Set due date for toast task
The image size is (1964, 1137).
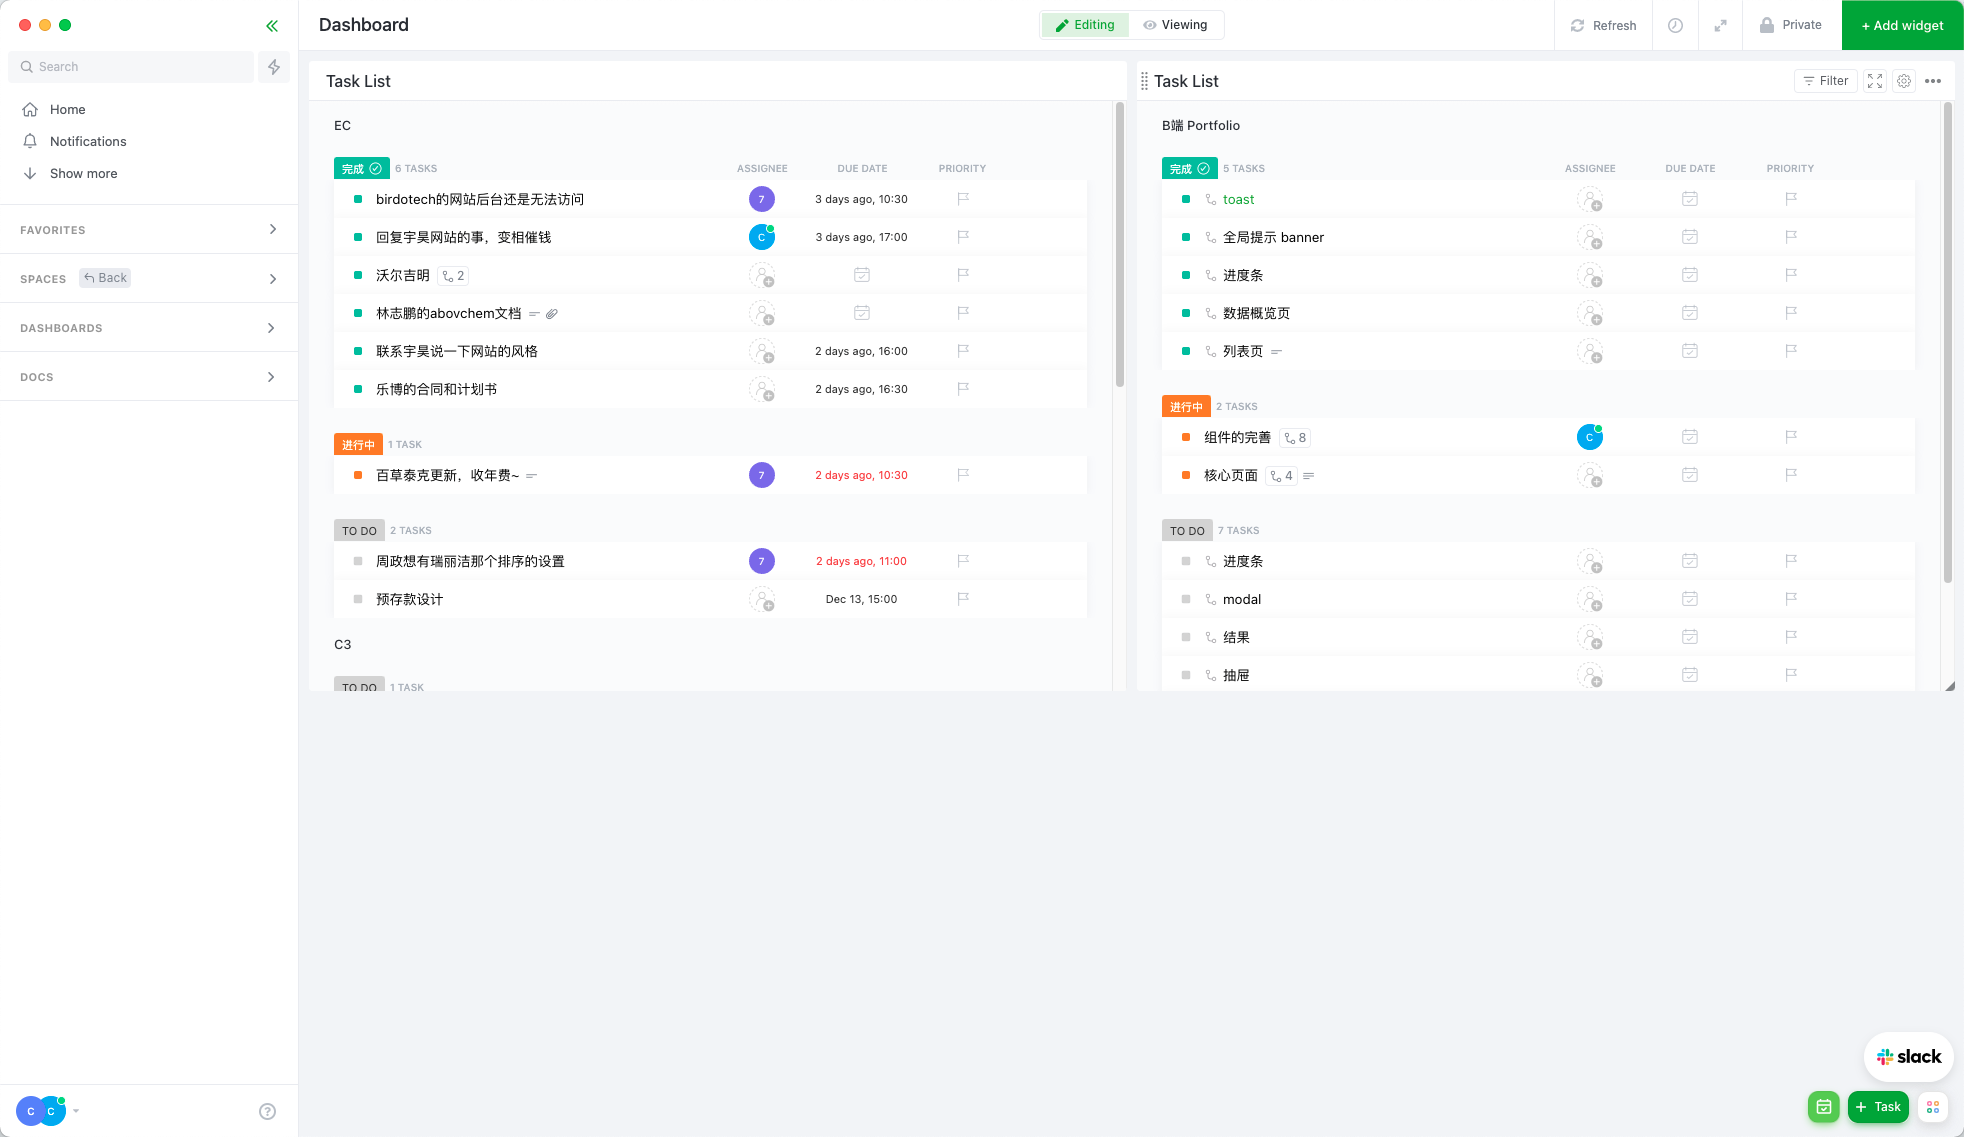pos(1690,199)
